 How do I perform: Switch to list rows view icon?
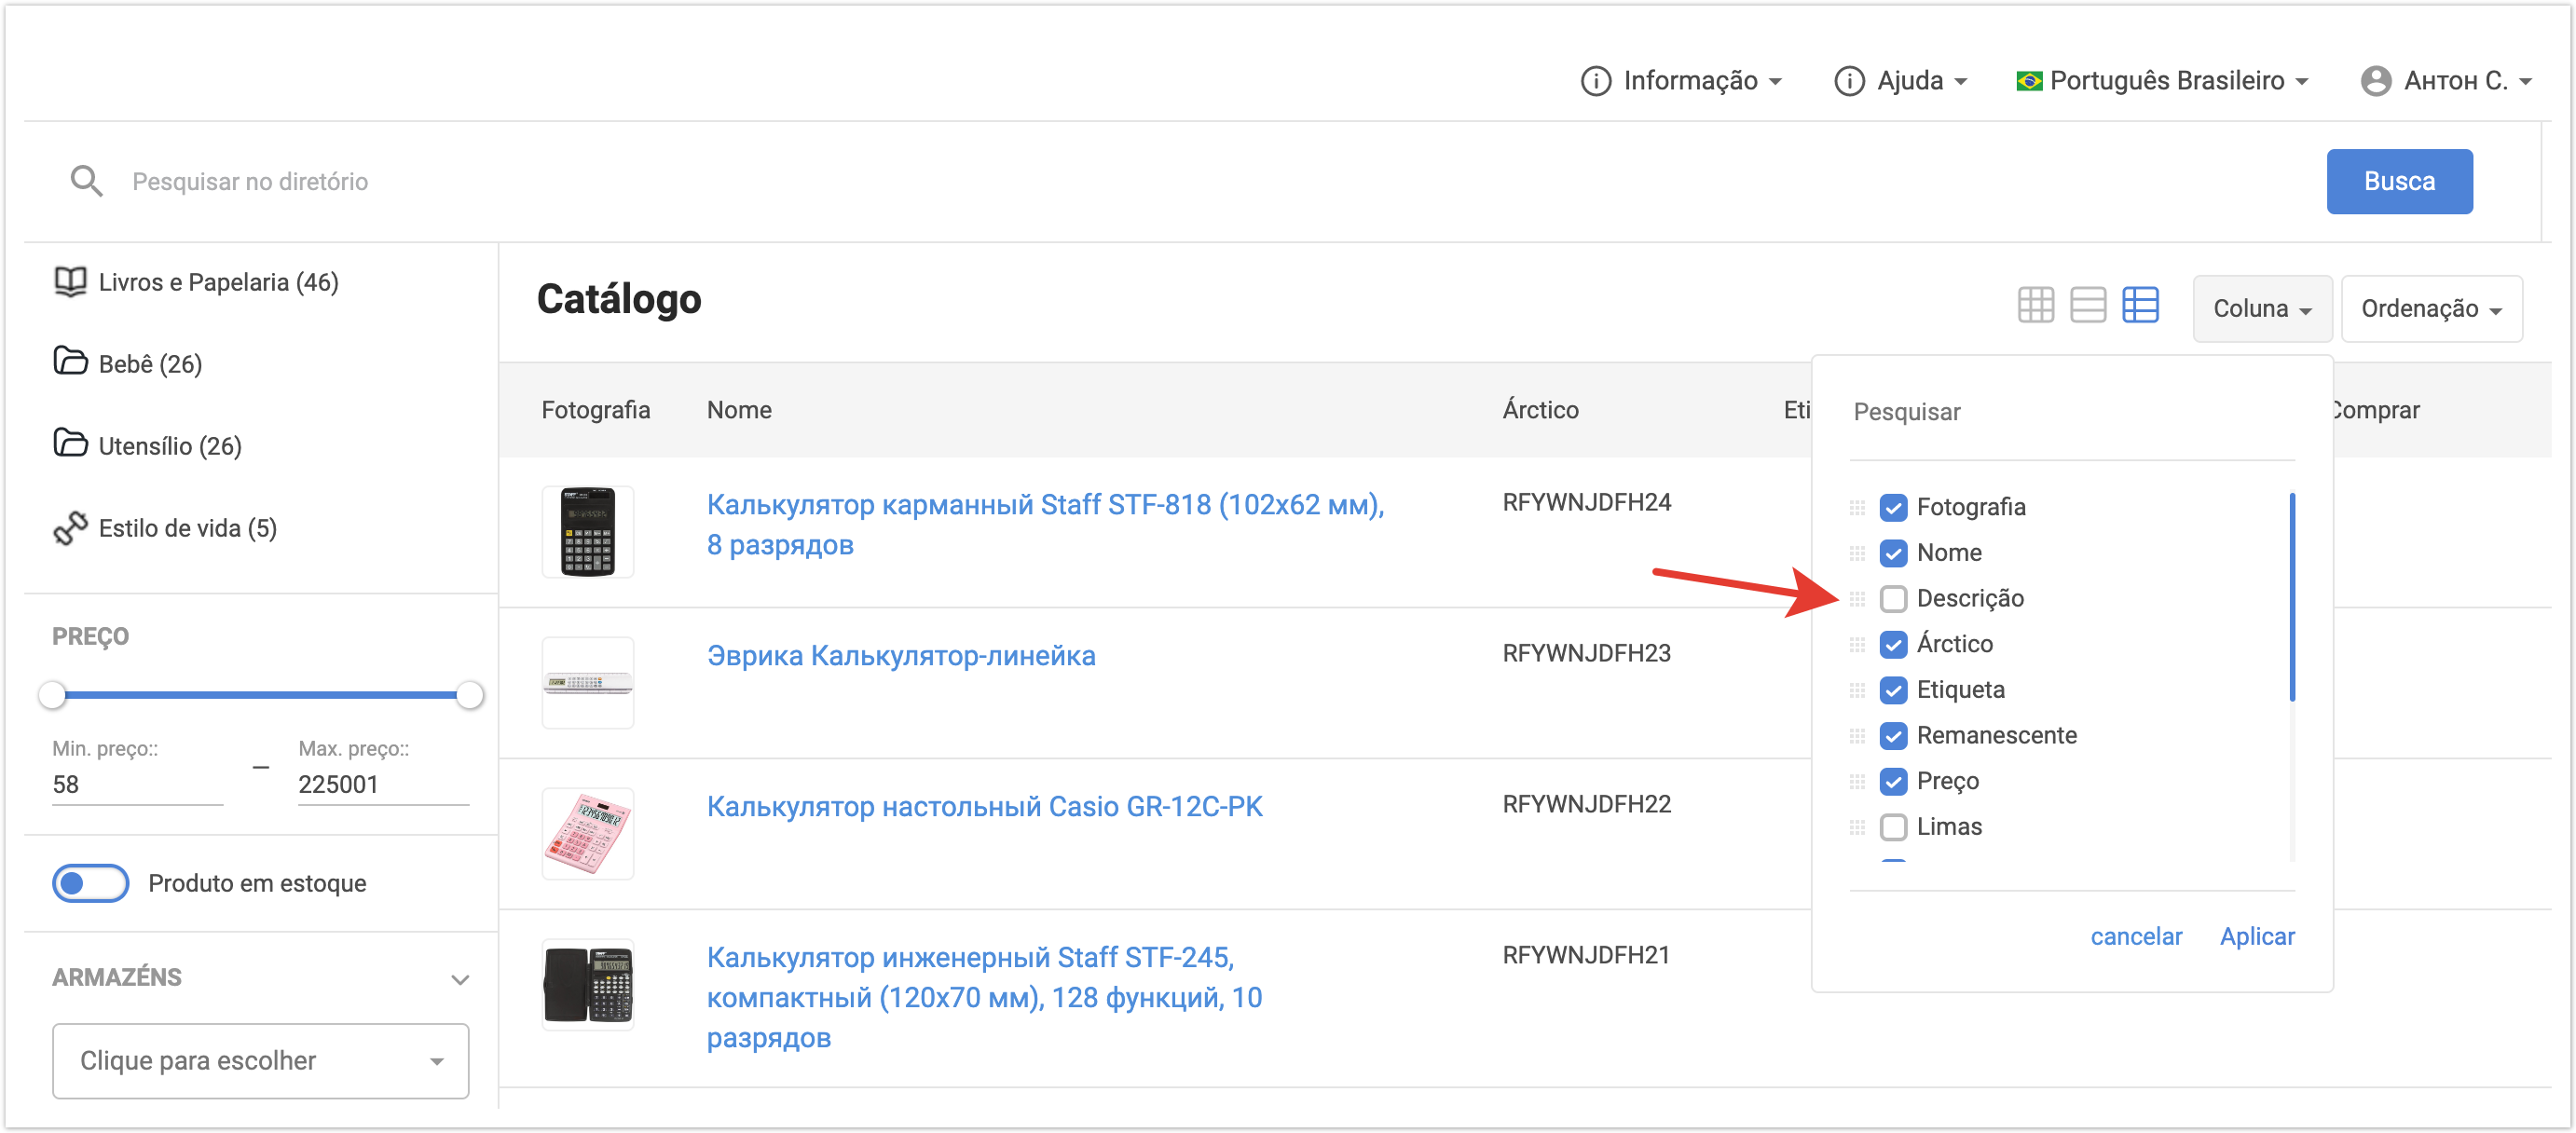click(x=2087, y=305)
